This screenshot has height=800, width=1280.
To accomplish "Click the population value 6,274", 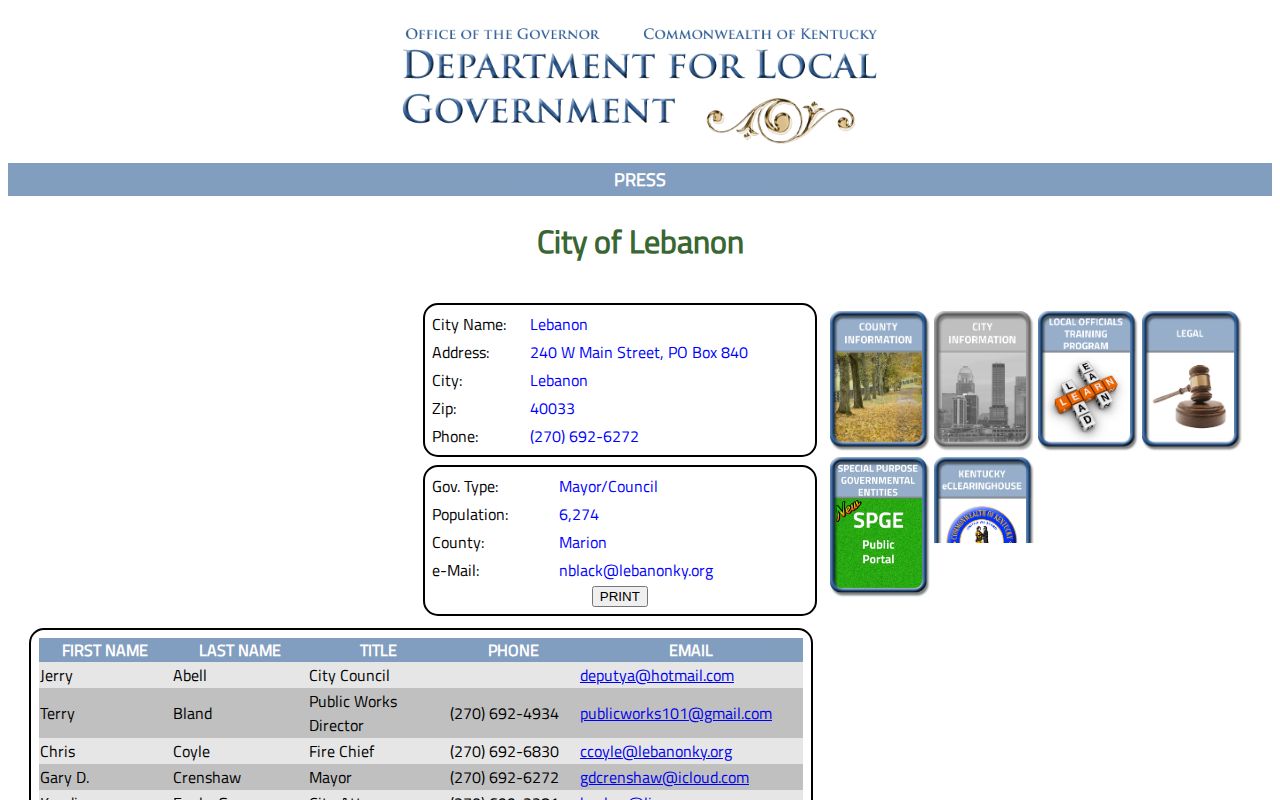I will (x=579, y=515).
